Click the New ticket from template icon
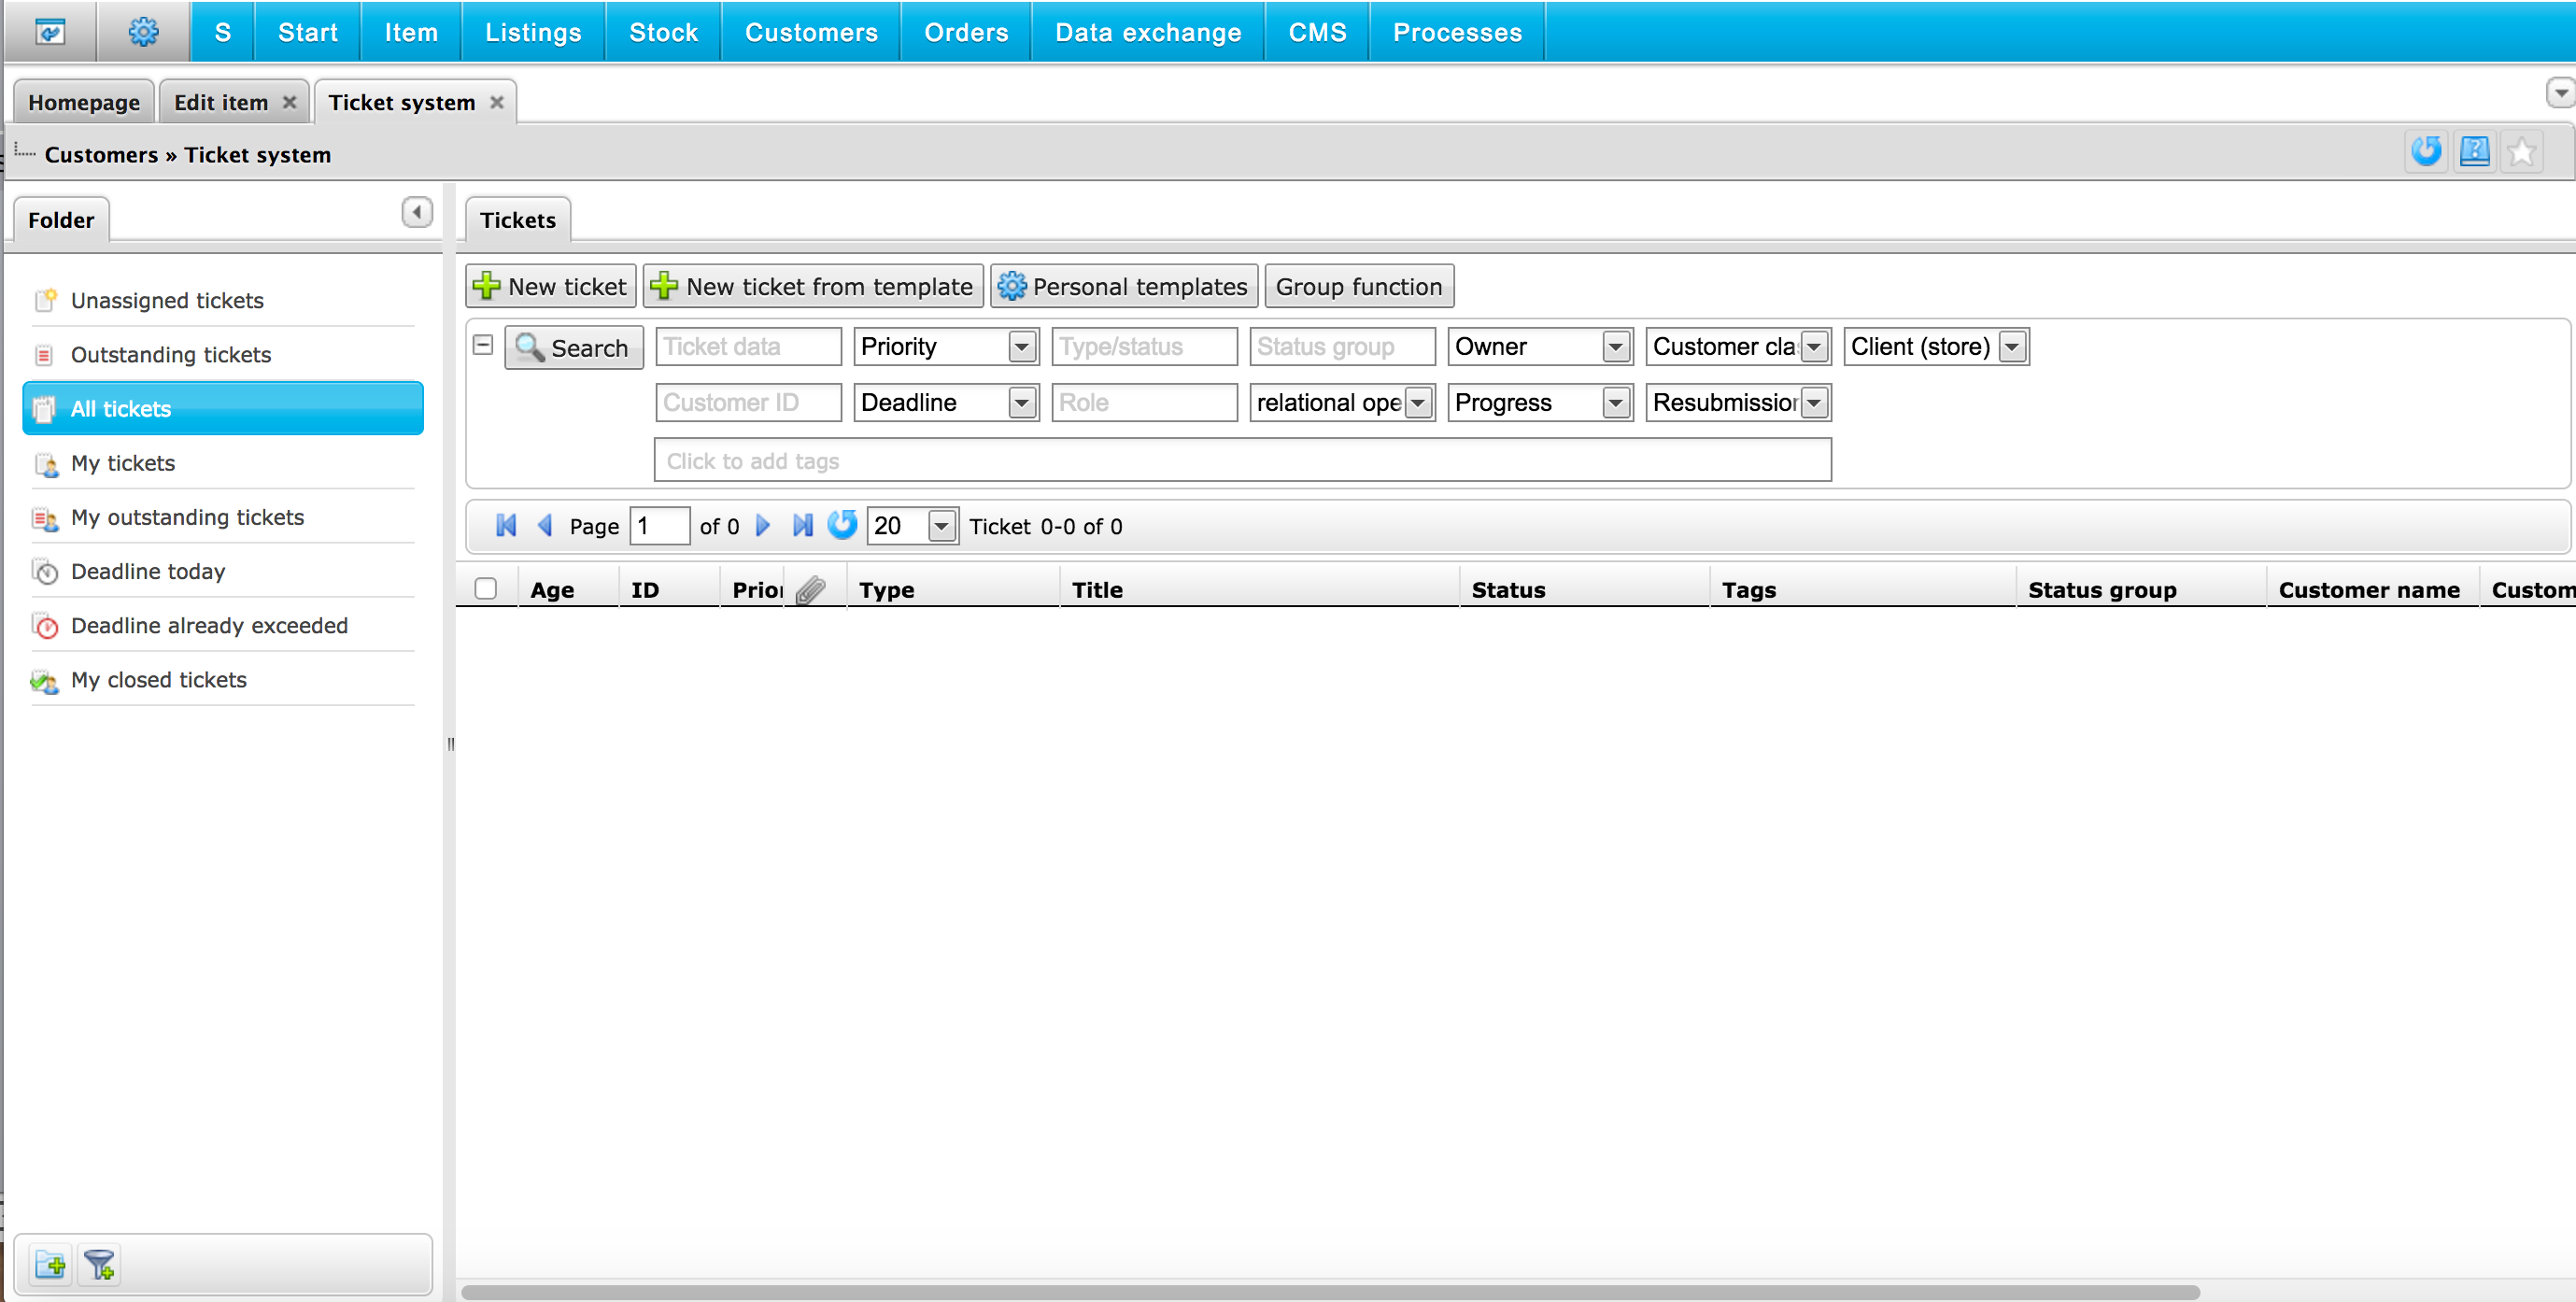The height and width of the screenshot is (1302, 2576). coord(664,288)
